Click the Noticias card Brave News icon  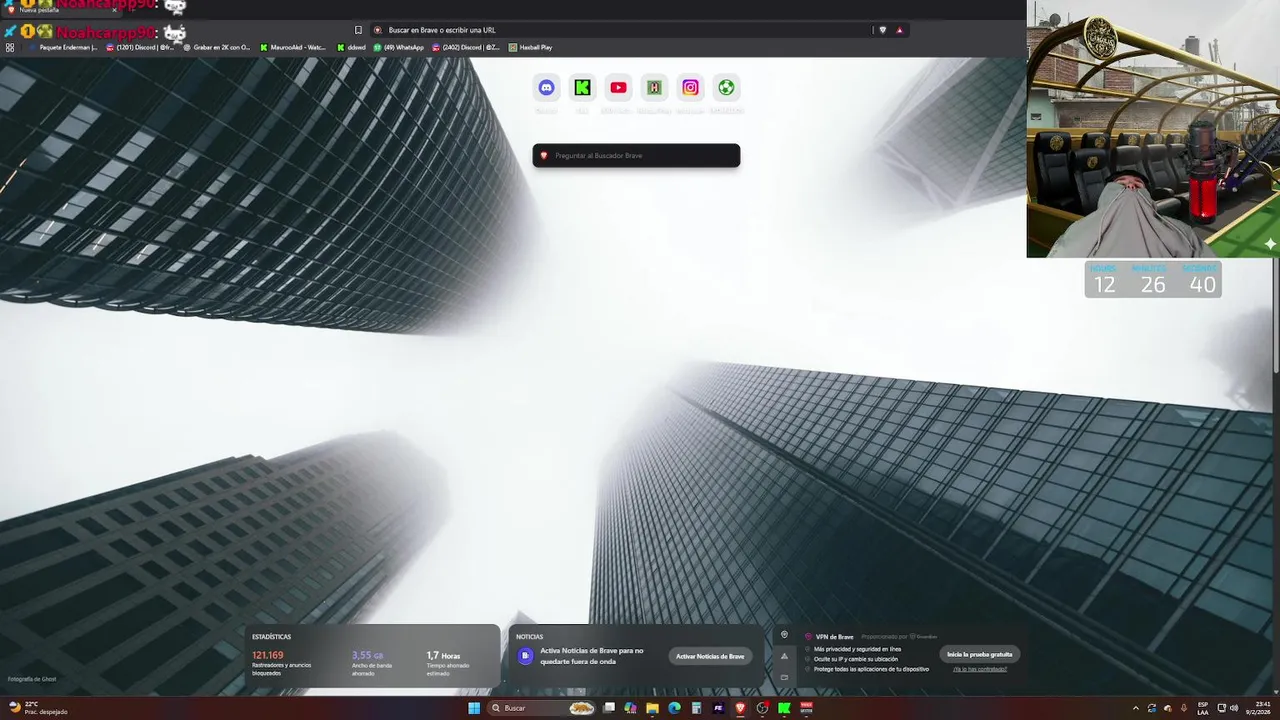[526, 656]
